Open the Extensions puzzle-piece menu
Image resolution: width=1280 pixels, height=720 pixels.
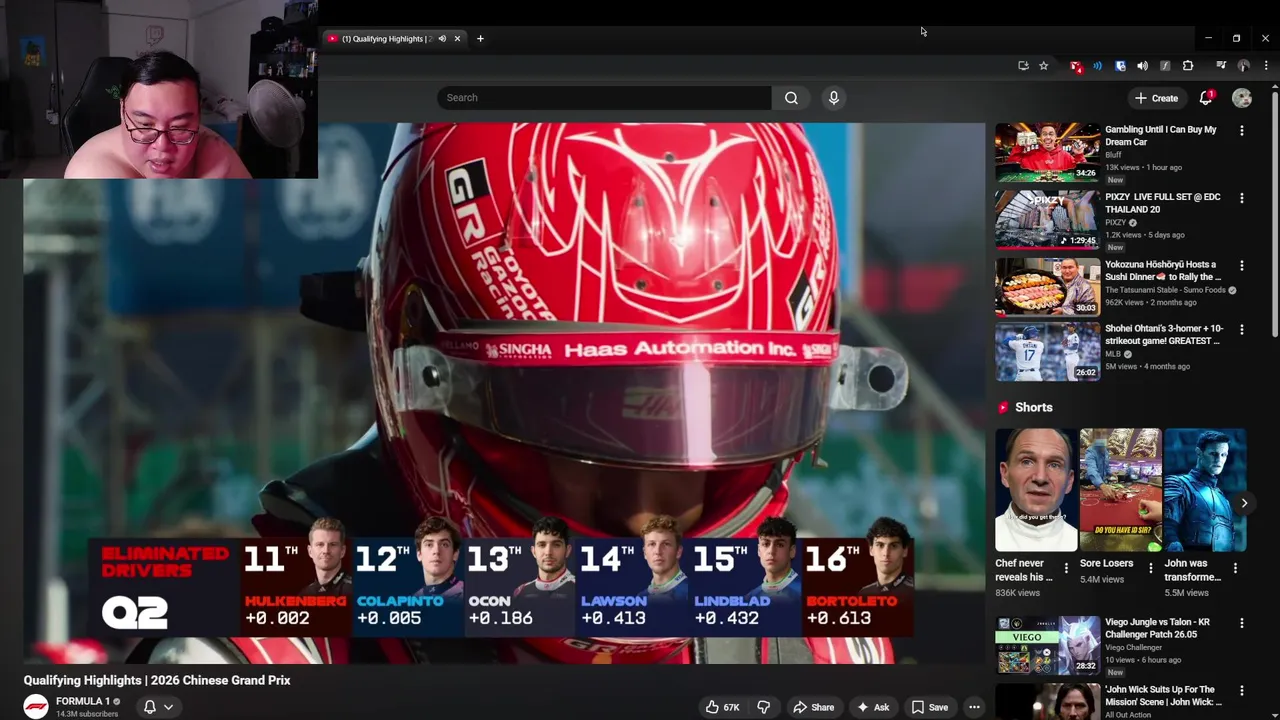(x=1188, y=66)
